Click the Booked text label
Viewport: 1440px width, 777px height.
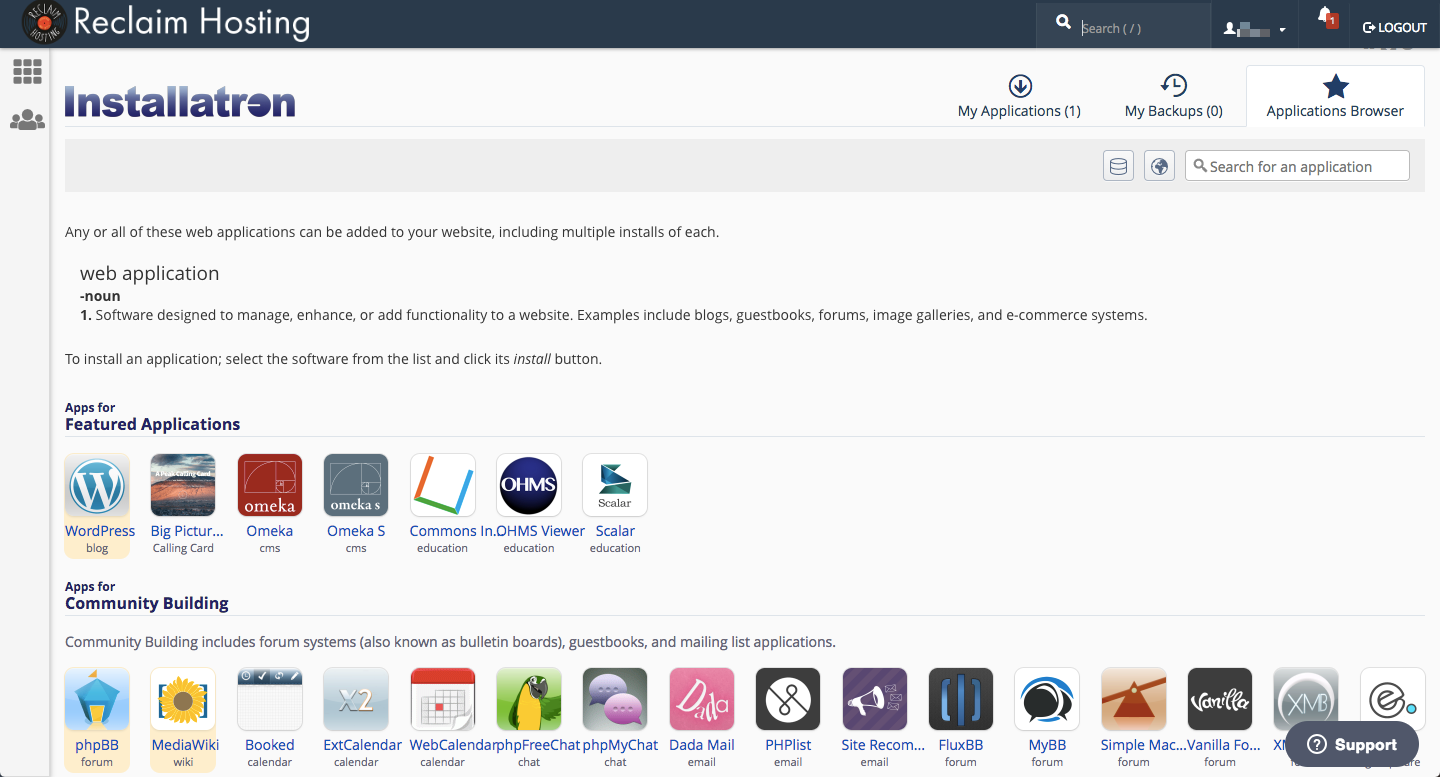pyautogui.click(x=270, y=745)
